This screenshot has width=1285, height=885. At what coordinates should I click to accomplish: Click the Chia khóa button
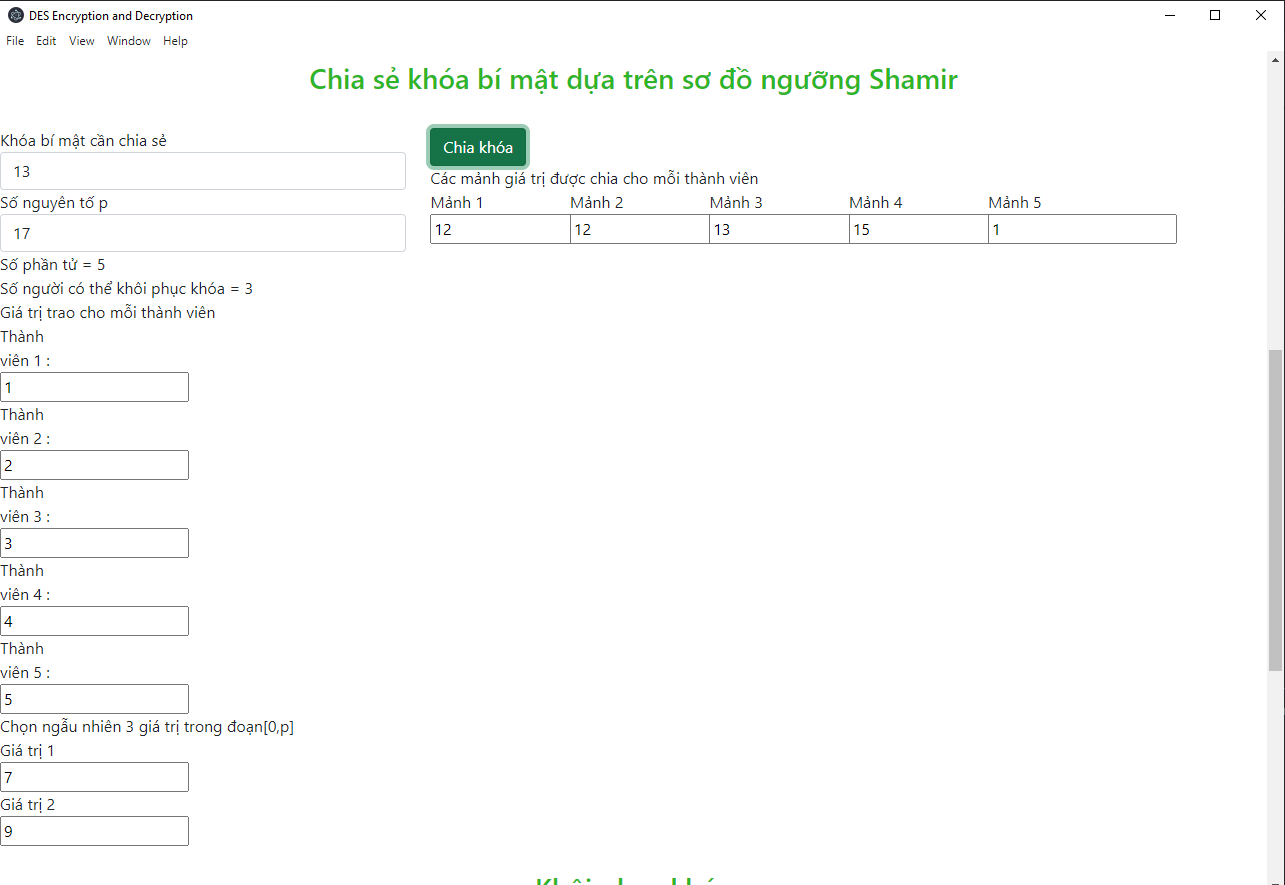point(478,147)
